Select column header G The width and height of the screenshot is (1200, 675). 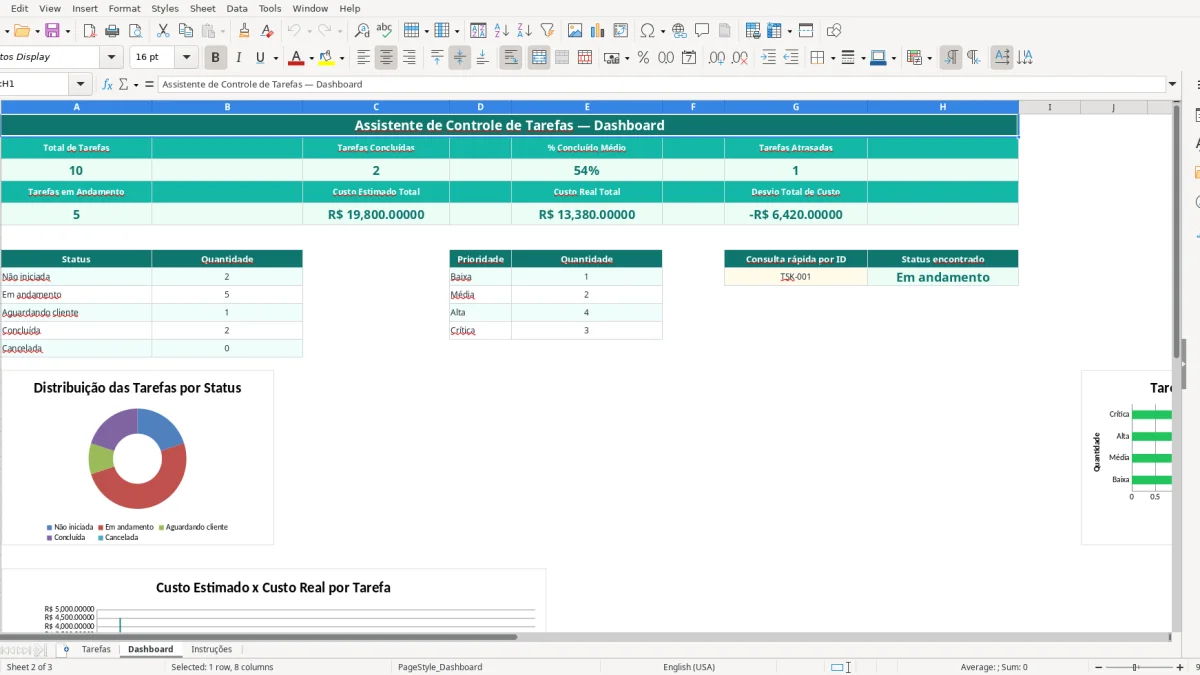[796, 107]
